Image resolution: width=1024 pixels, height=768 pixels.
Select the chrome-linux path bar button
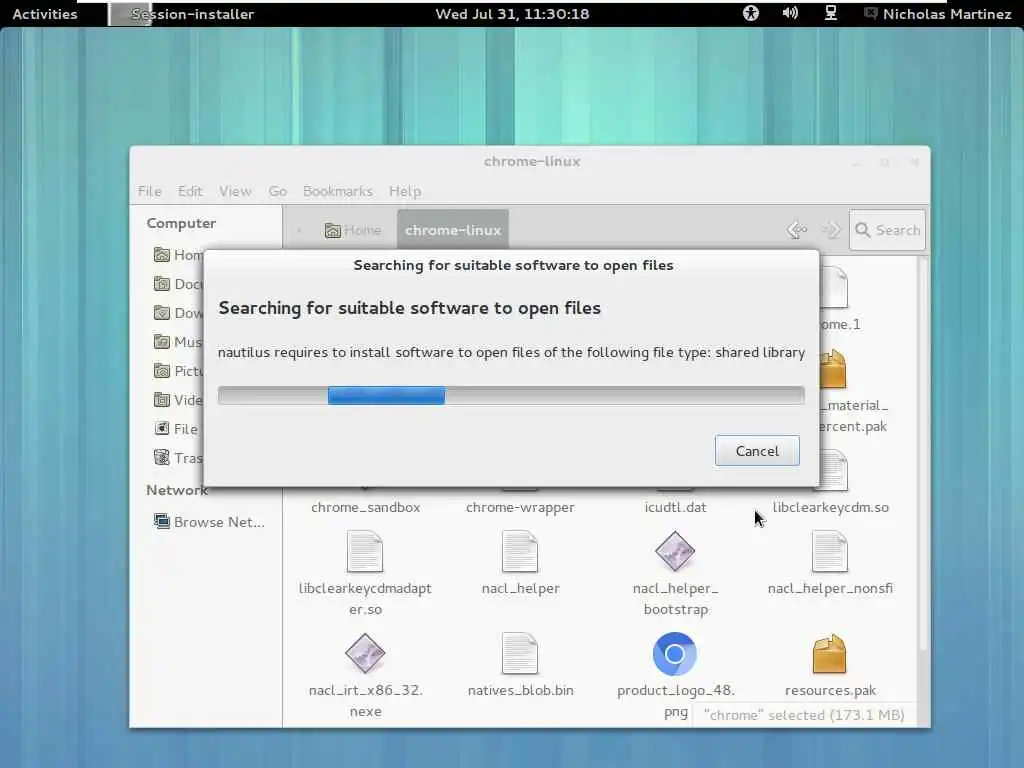click(453, 230)
